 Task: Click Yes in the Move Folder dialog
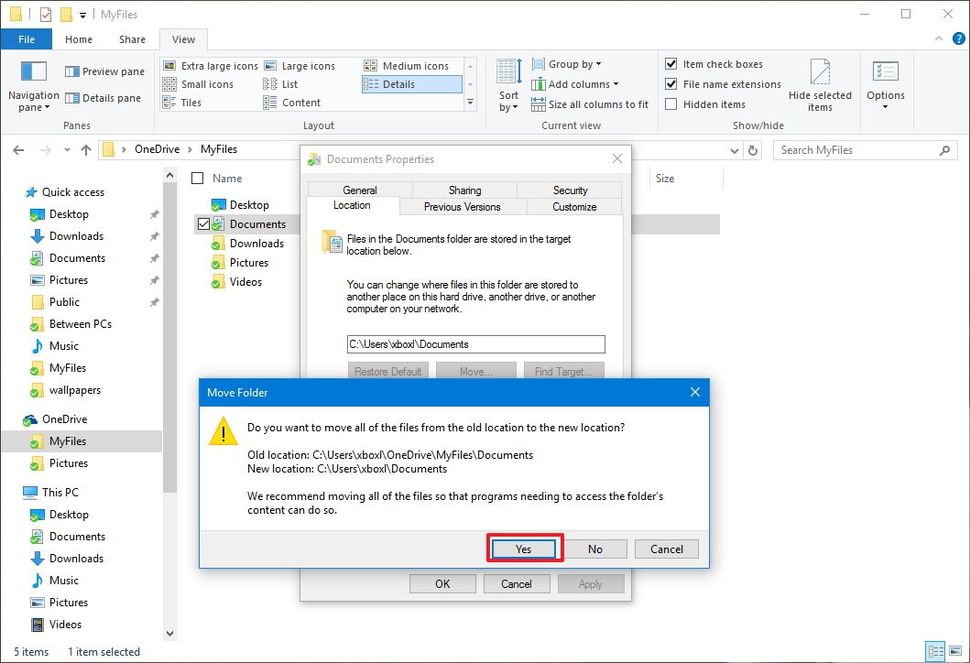(523, 548)
